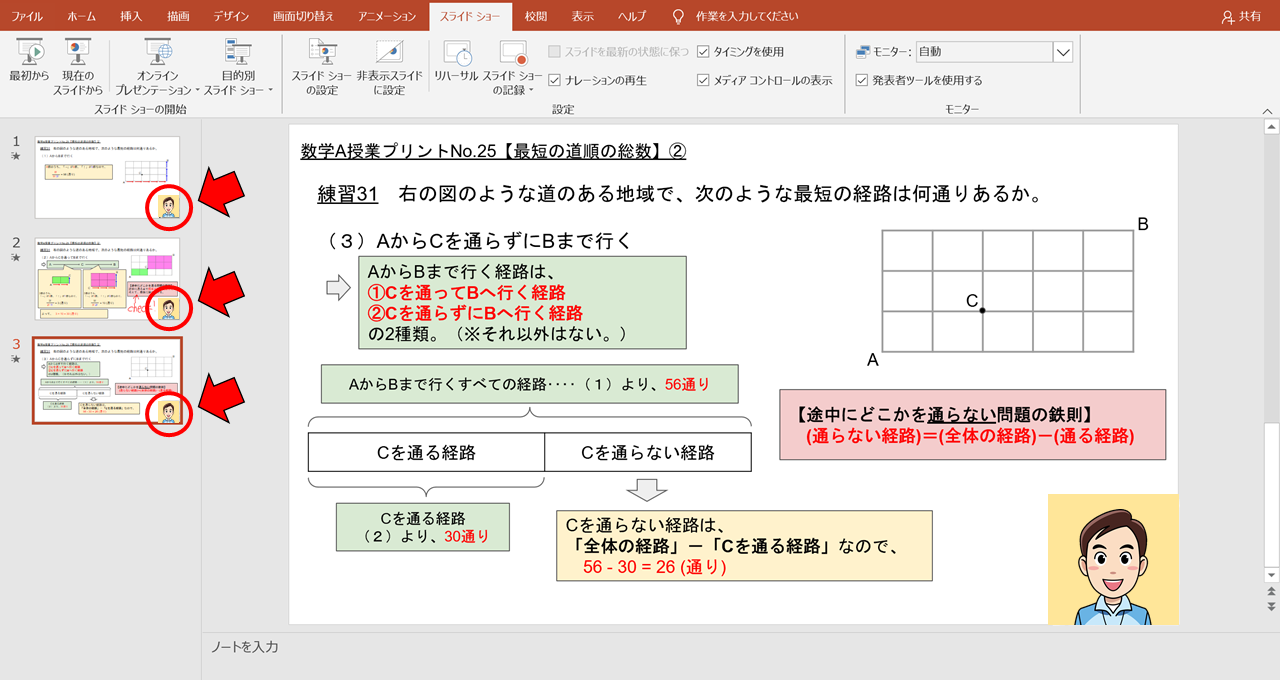Click the スライド ショーの記録 record icon
Screen dimensions: 1280x680
pos(512,52)
